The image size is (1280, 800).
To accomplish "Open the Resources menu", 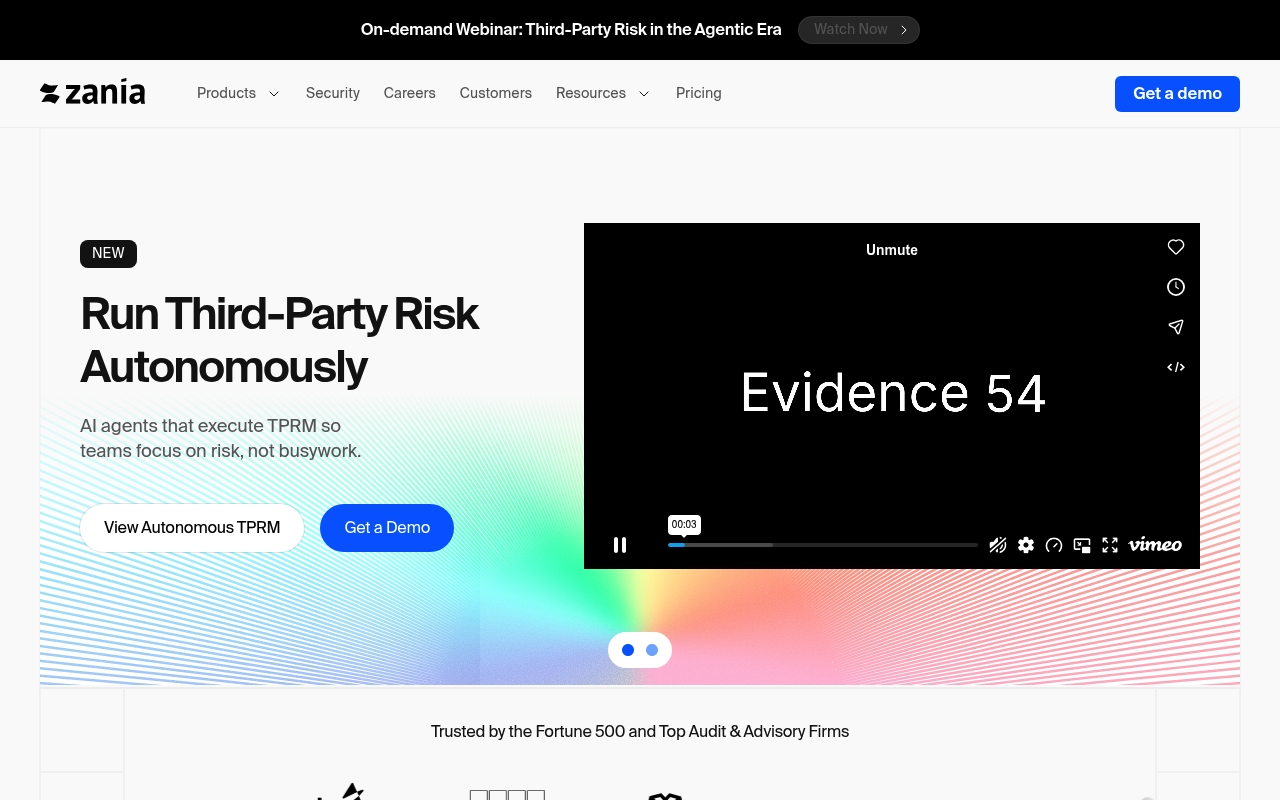I will [x=591, y=93].
